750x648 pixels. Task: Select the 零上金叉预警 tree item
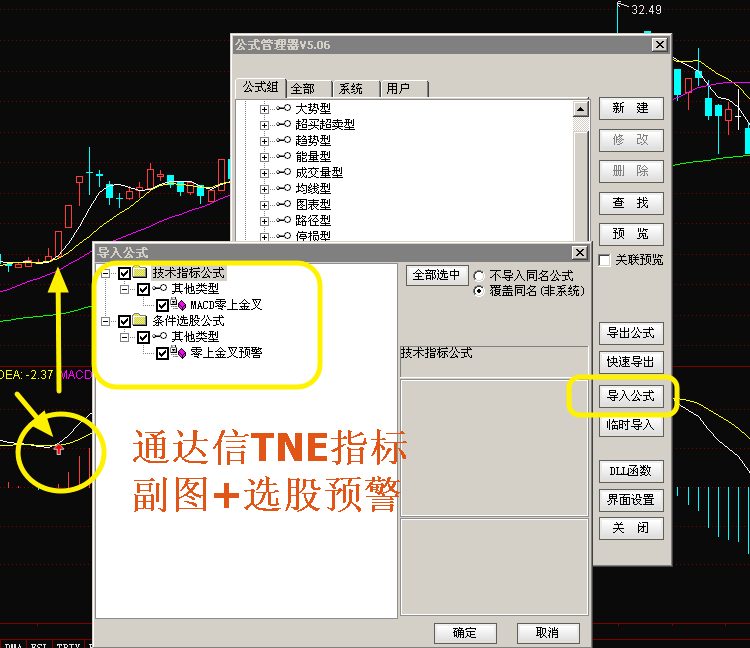pyautogui.click(x=226, y=353)
